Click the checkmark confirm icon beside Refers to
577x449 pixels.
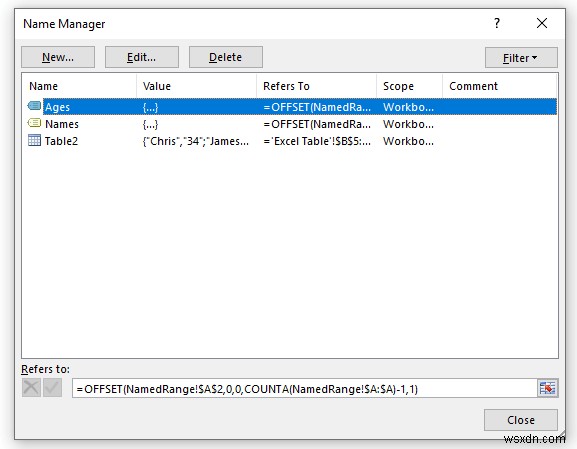pyautogui.click(x=52, y=388)
